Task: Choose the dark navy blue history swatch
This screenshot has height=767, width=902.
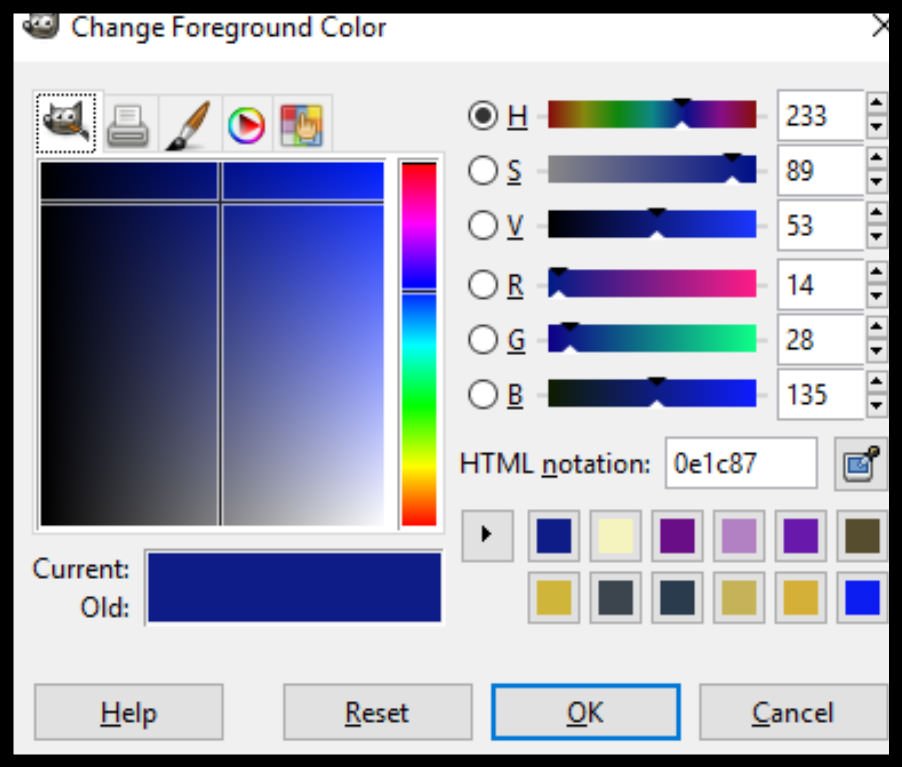Action: click(x=553, y=536)
